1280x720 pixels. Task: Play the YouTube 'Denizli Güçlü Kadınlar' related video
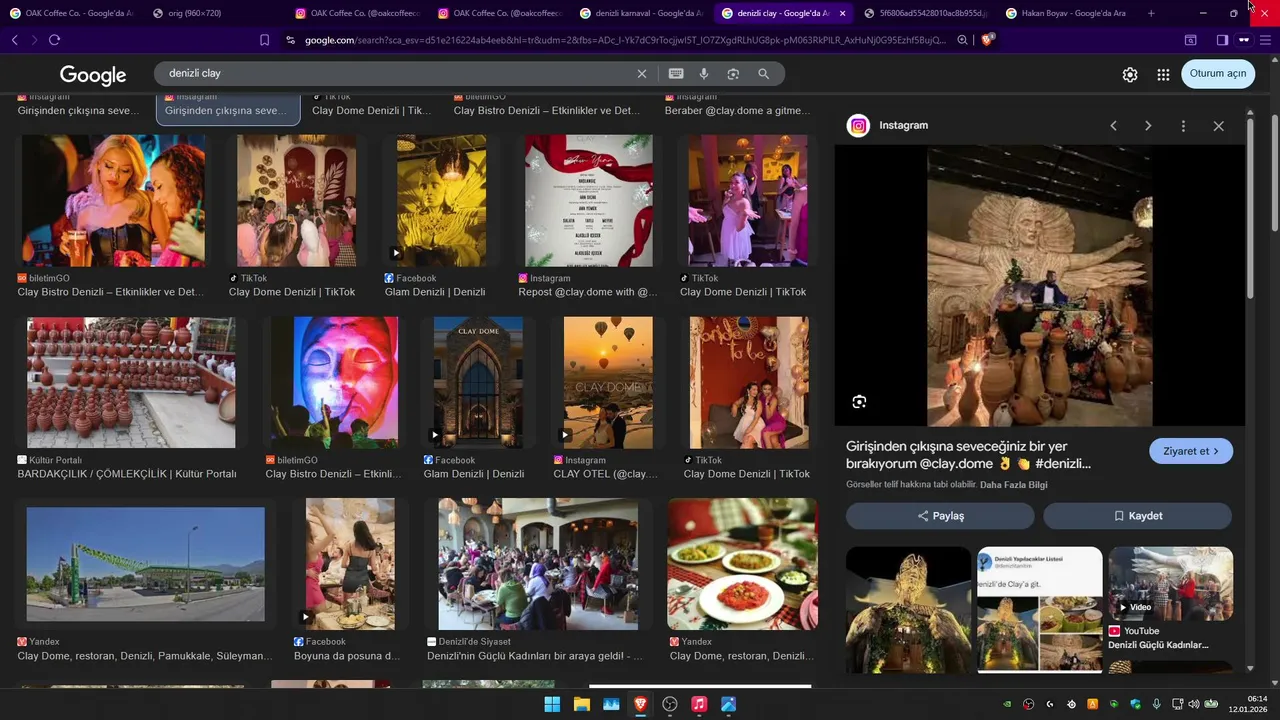click(x=1171, y=583)
